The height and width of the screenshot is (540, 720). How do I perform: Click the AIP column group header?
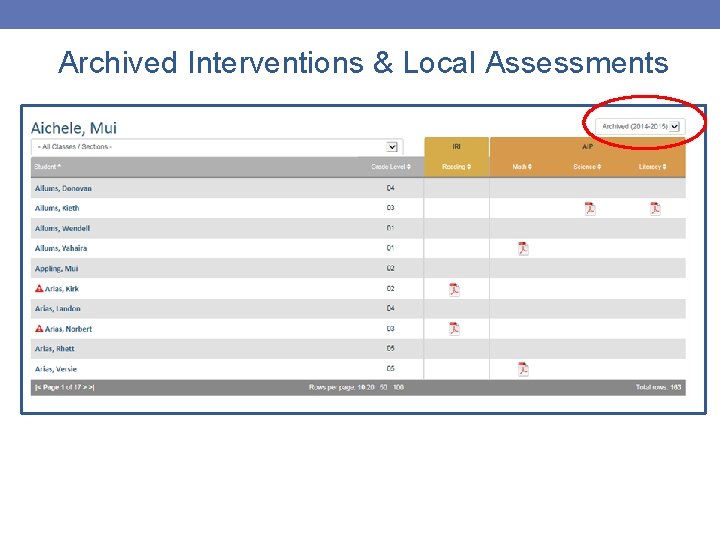tap(587, 146)
